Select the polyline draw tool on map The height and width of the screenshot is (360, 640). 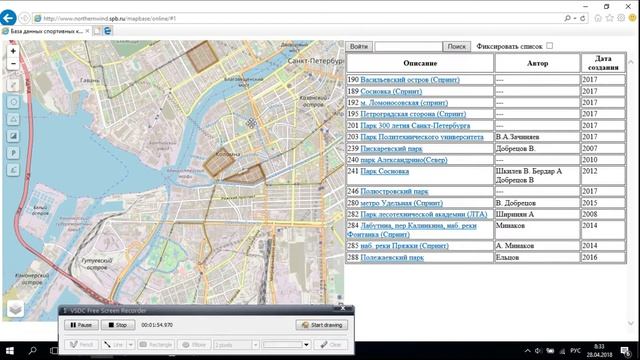(x=13, y=85)
